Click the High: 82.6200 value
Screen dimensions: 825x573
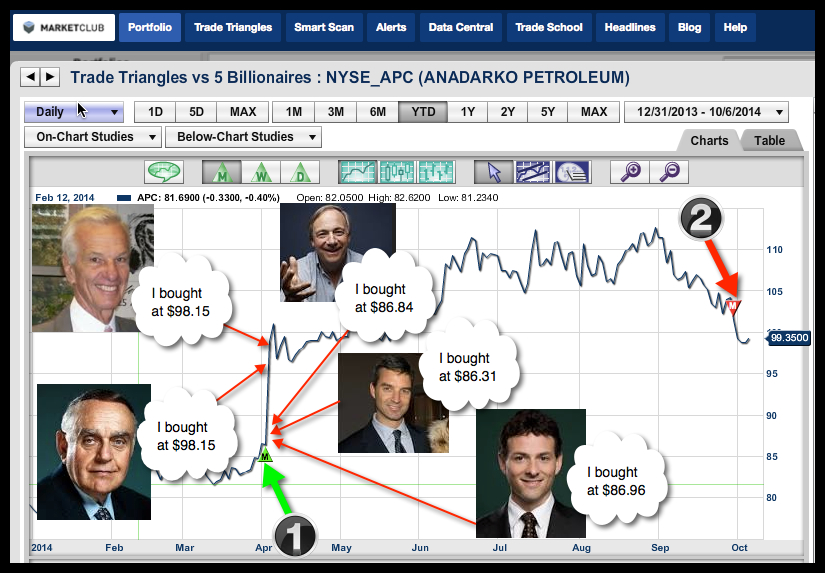pos(399,198)
